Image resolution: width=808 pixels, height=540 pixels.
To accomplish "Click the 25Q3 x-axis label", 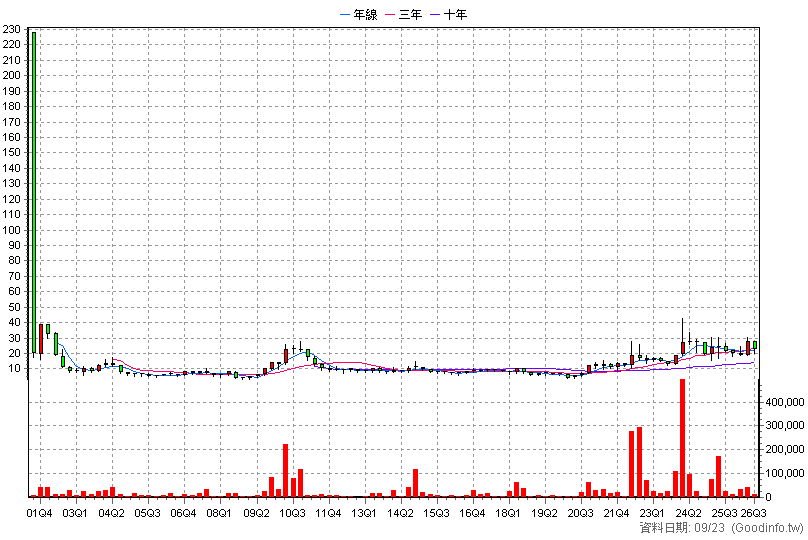I will point(725,513).
